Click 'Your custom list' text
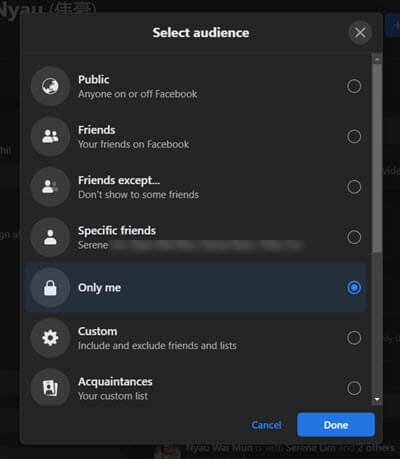Viewport: 400px width, 459px height. 113,396
